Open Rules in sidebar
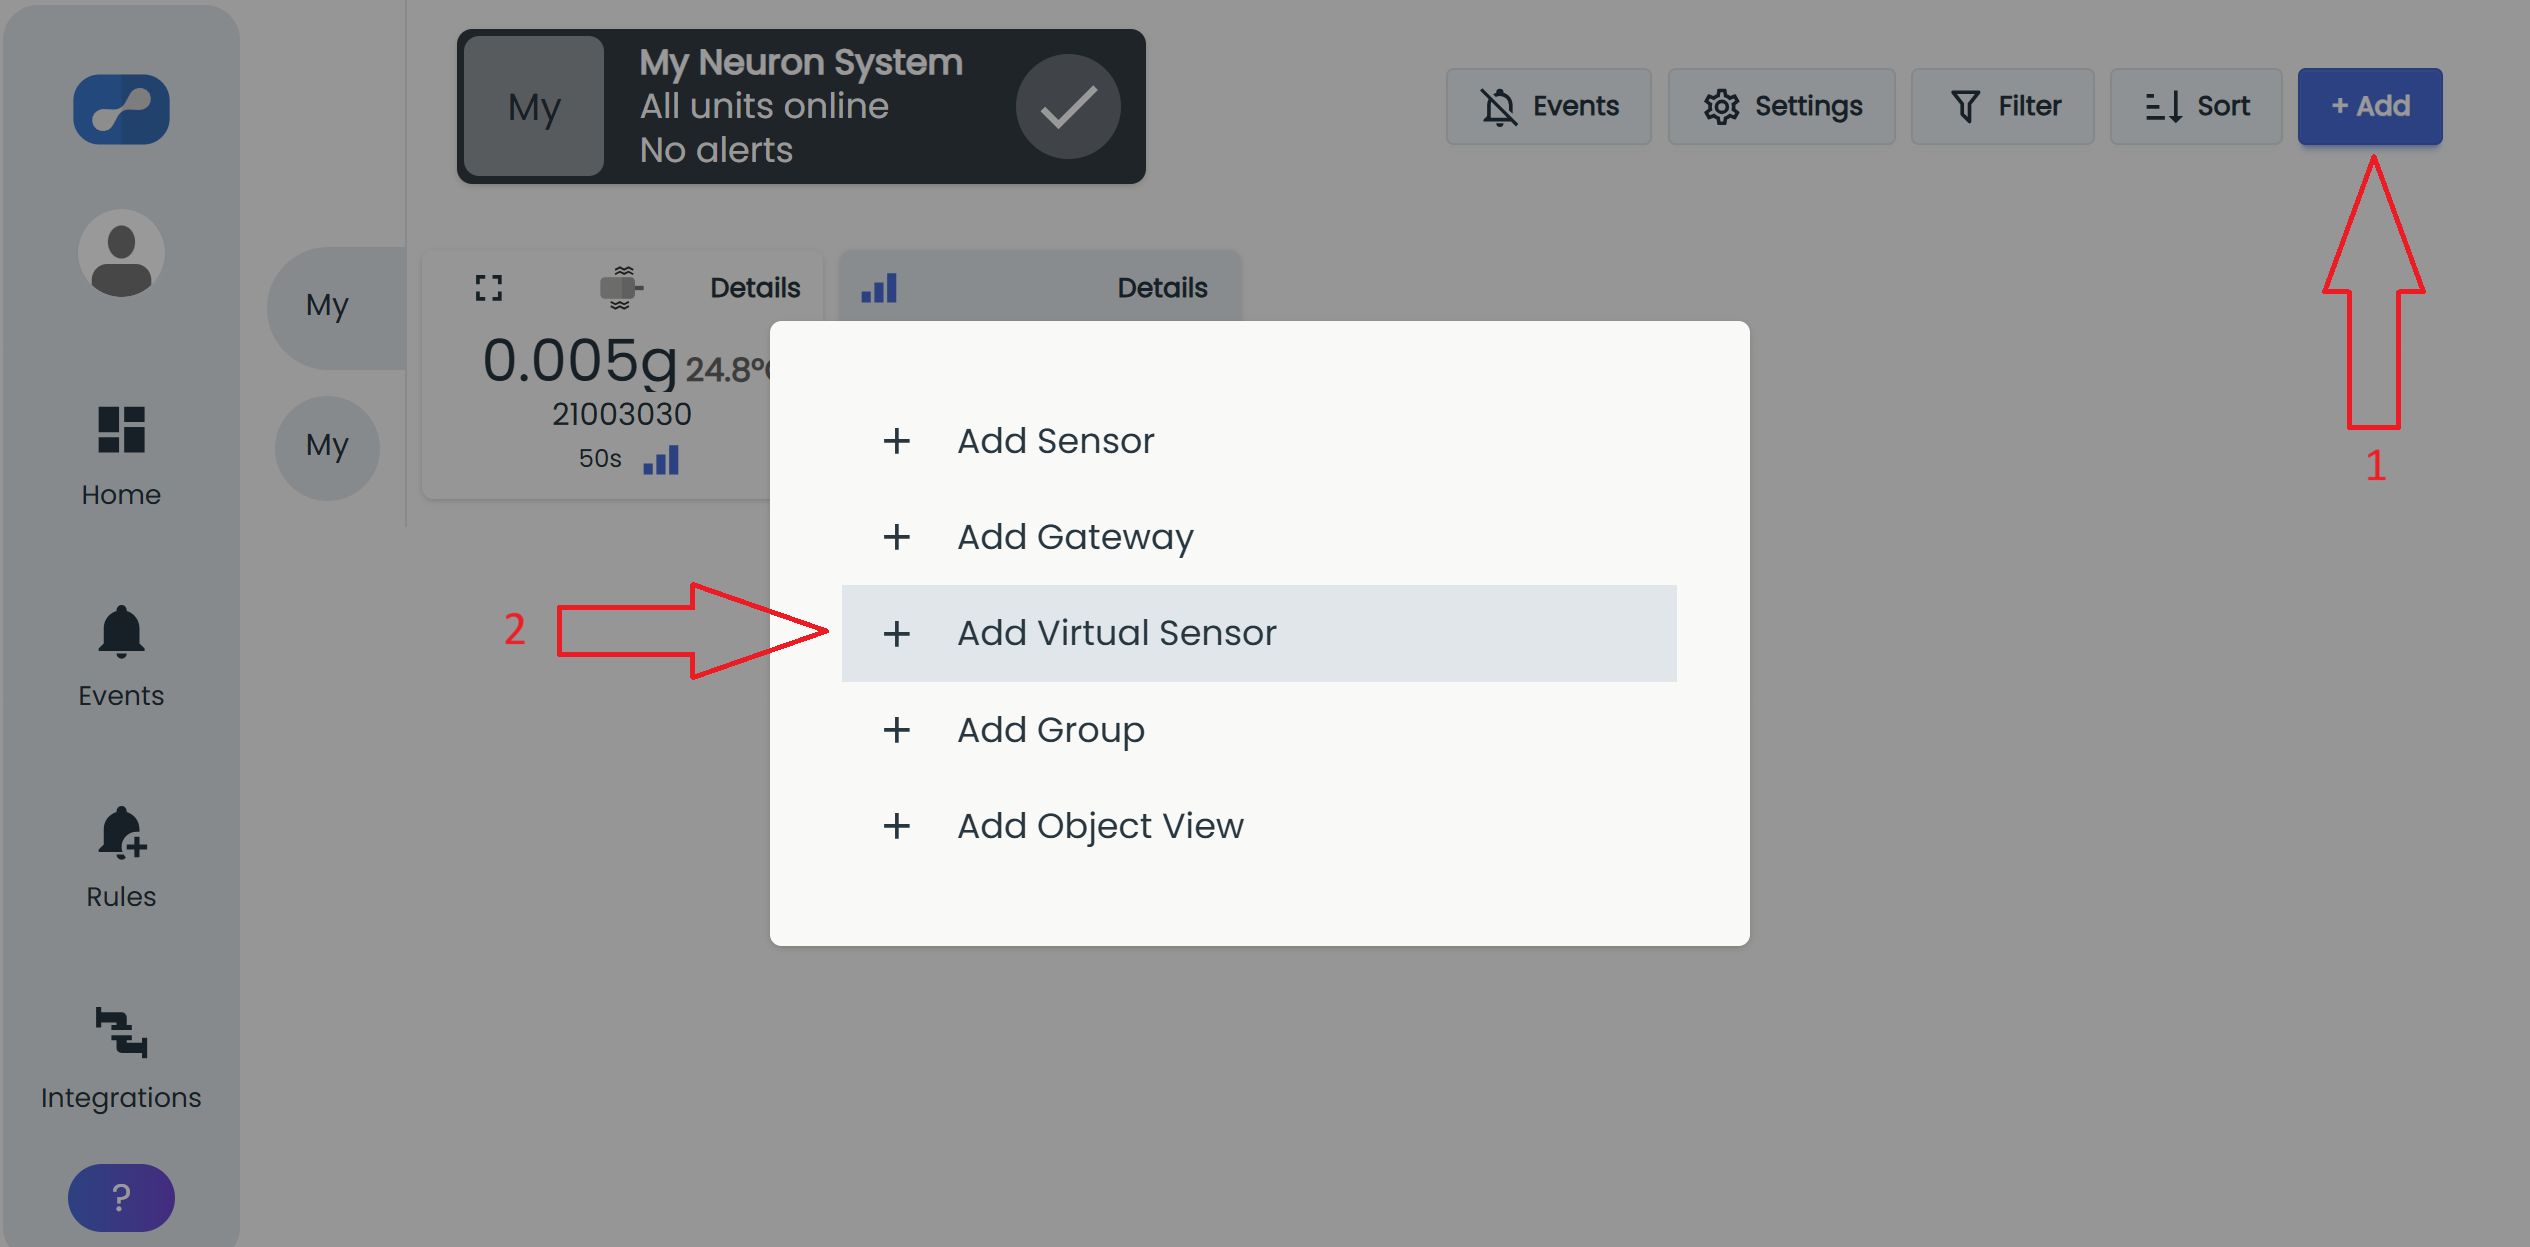 pyautogui.click(x=121, y=858)
